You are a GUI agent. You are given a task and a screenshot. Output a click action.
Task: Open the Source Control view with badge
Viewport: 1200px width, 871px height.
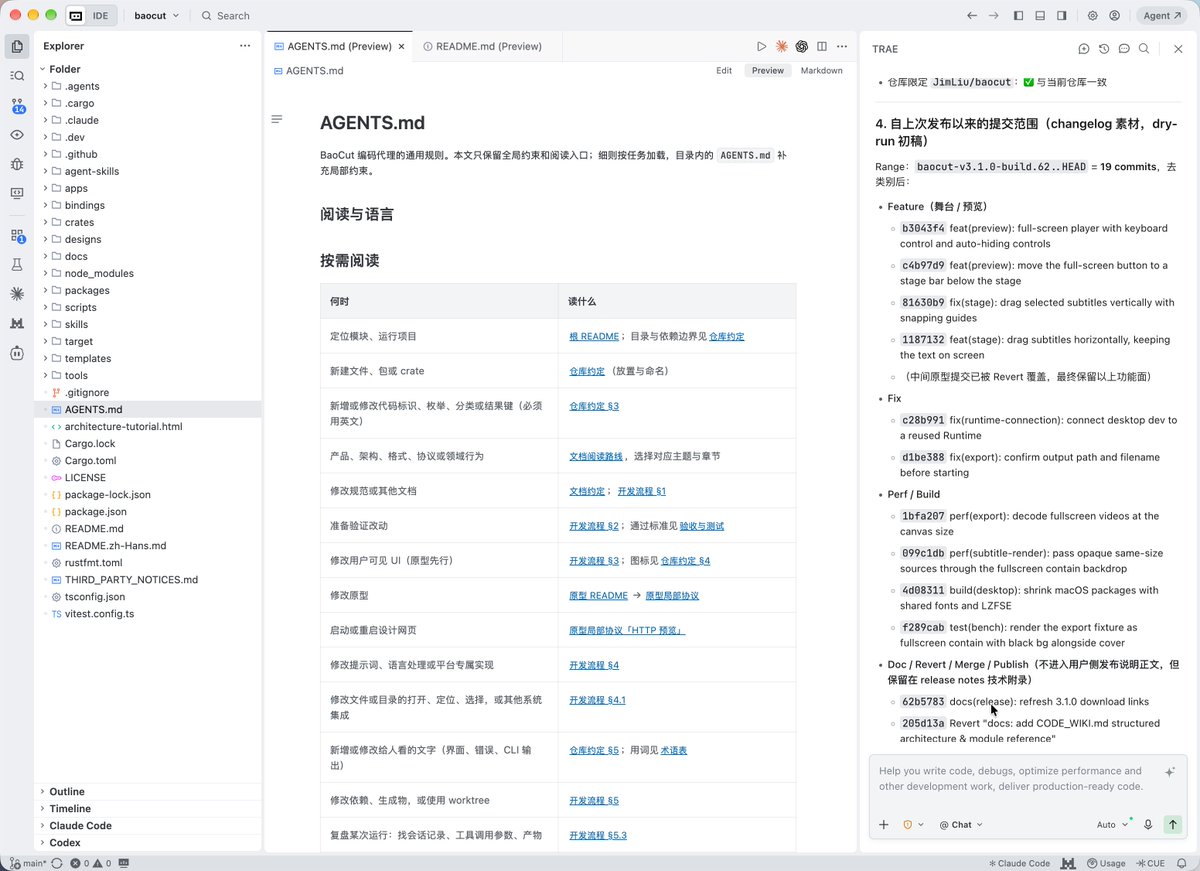17,105
